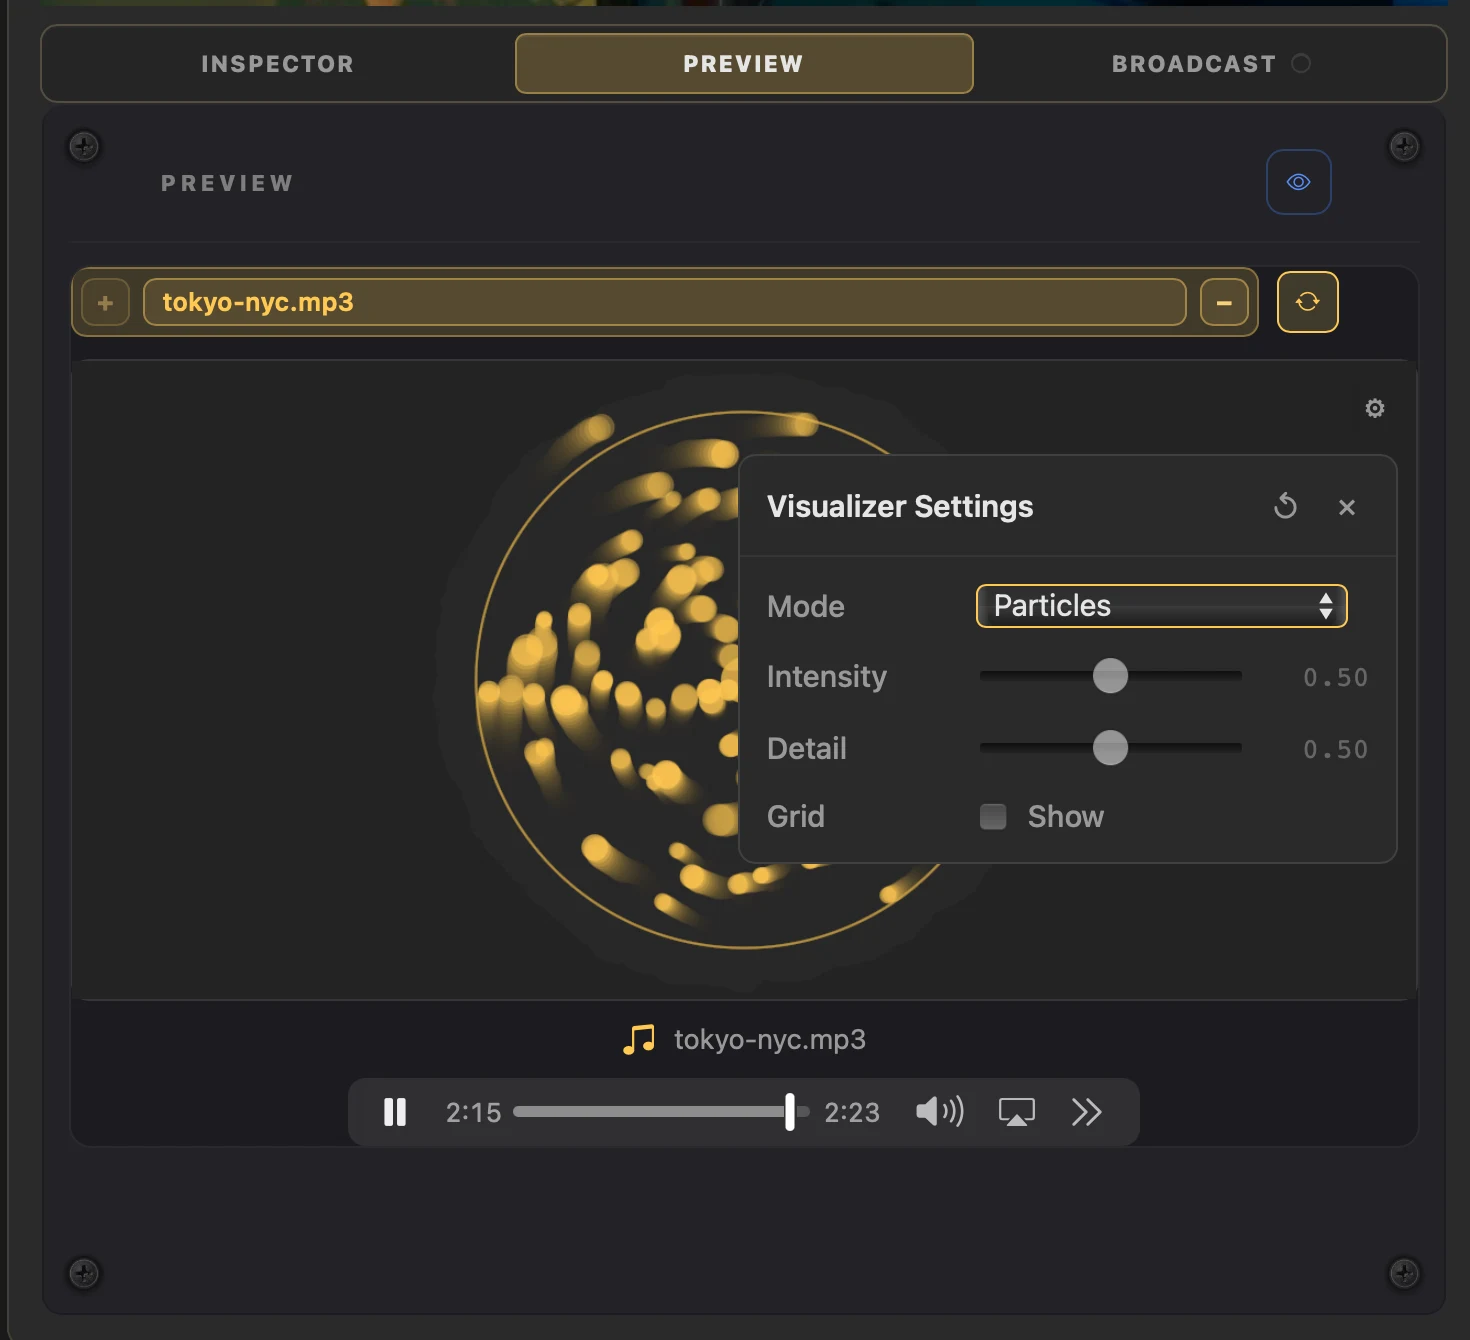Screen dimensions: 1470x1340
Task: Select the Preview tab
Action: pos(744,64)
